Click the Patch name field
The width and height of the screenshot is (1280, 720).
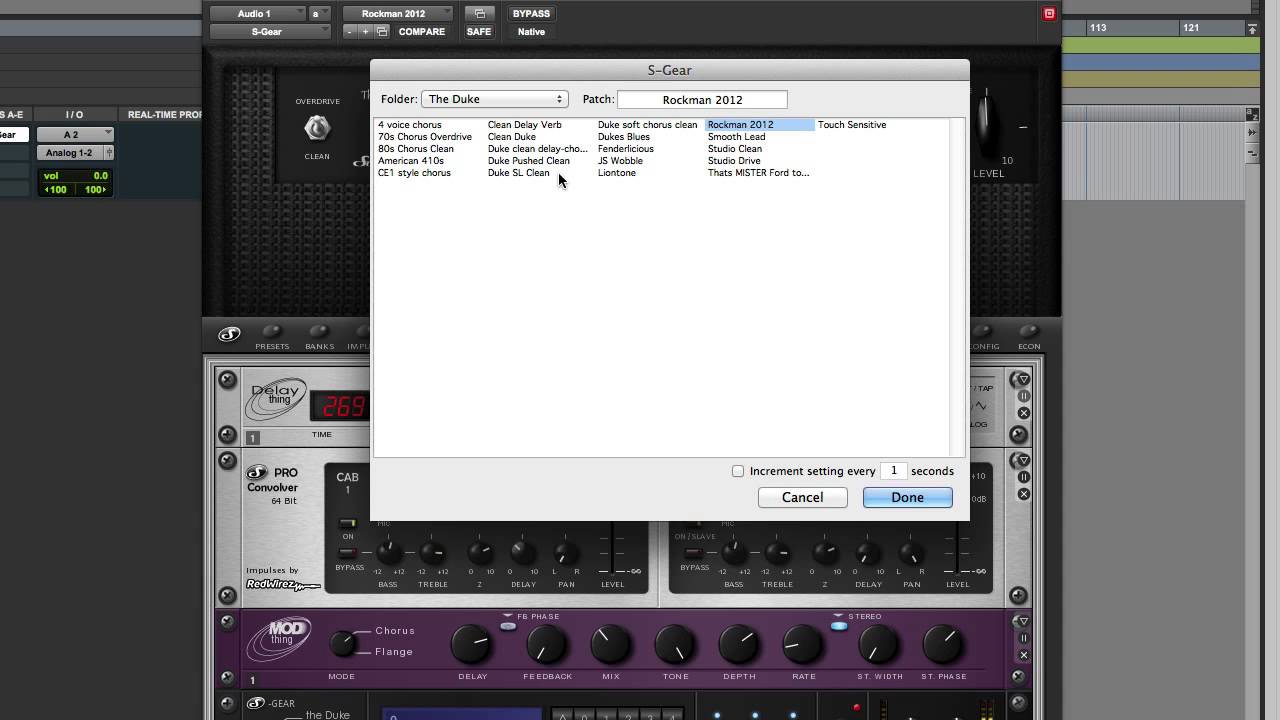point(702,99)
